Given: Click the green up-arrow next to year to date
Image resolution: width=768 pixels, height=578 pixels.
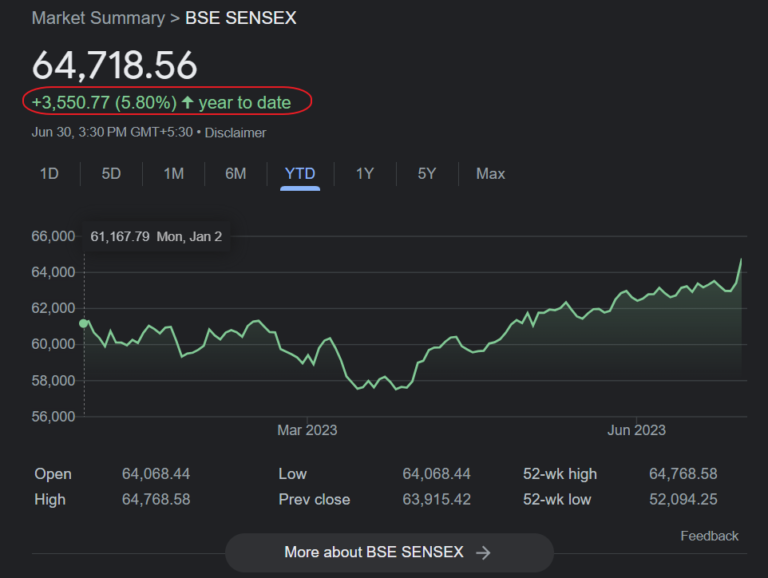Looking at the screenshot, I should pyautogui.click(x=188, y=102).
